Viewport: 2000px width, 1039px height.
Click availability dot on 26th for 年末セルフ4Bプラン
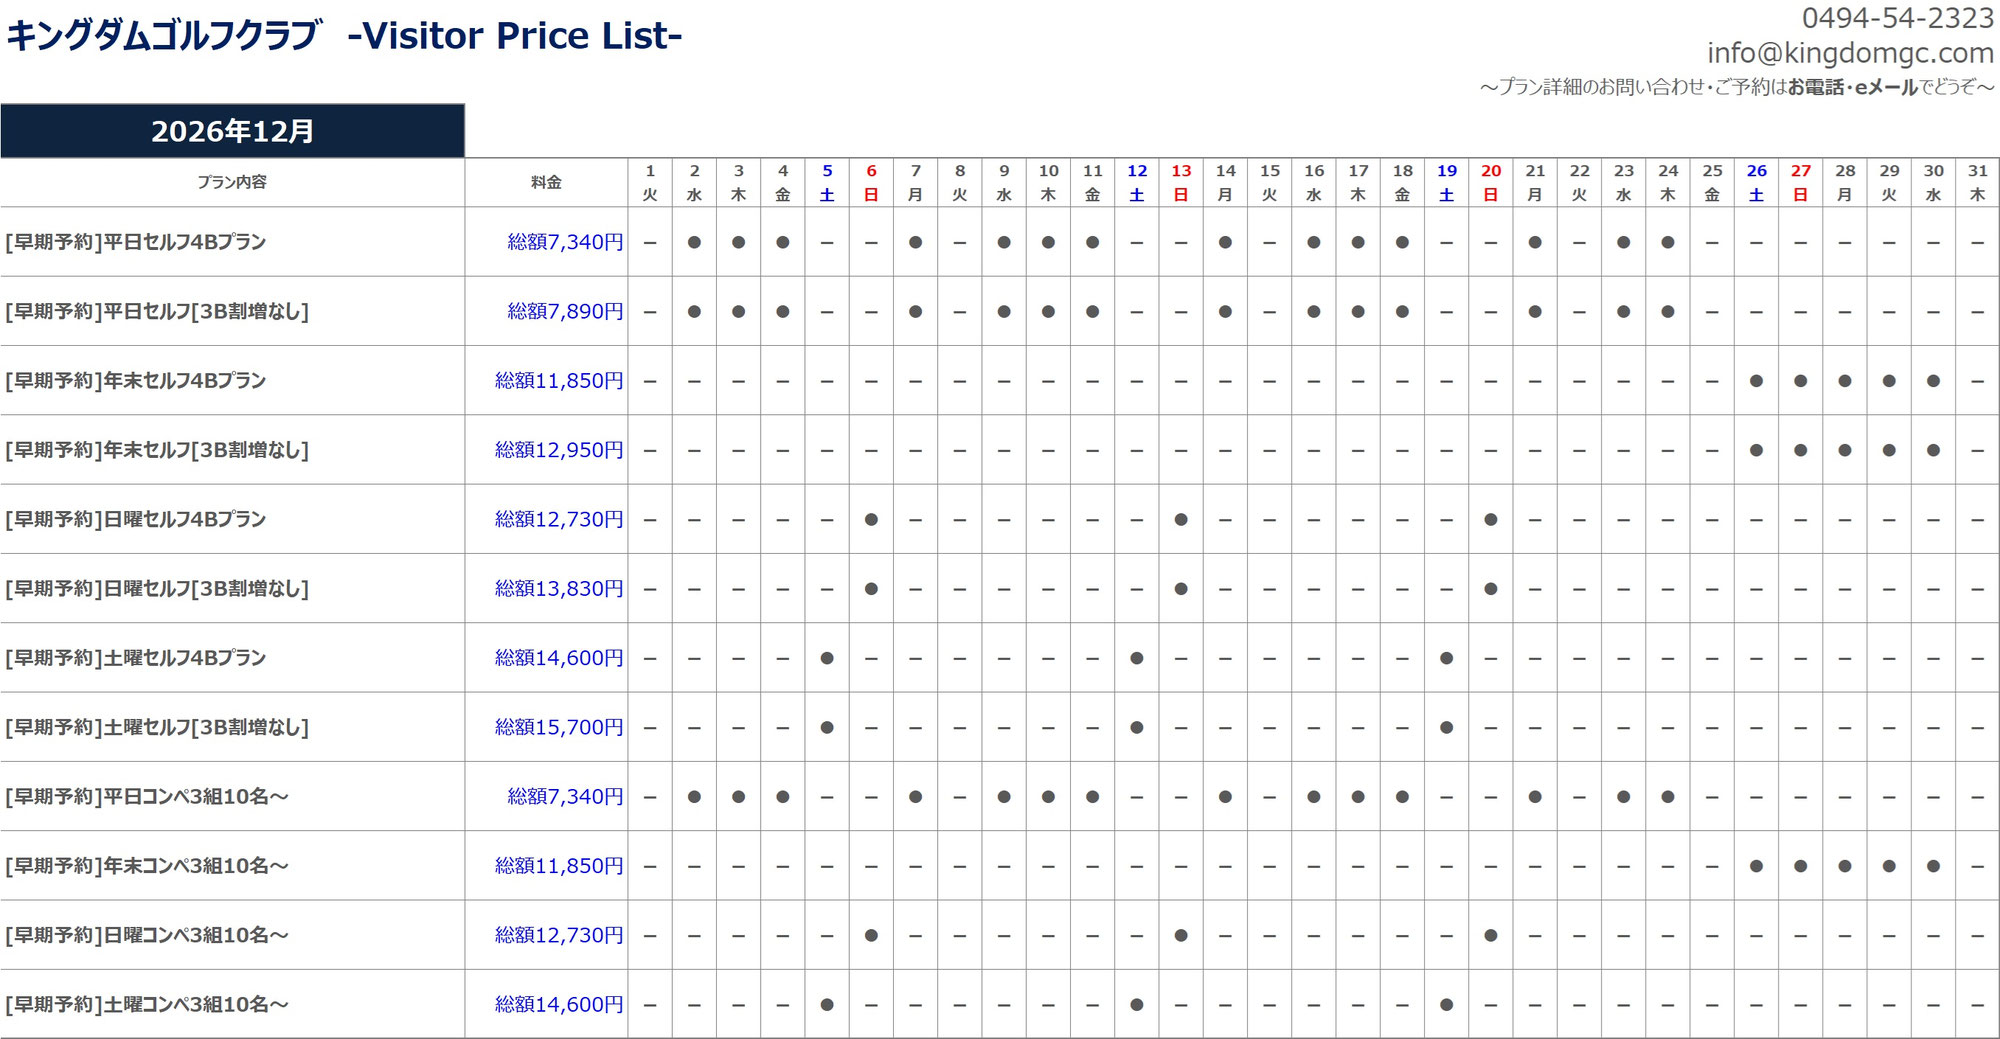coord(1756,381)
